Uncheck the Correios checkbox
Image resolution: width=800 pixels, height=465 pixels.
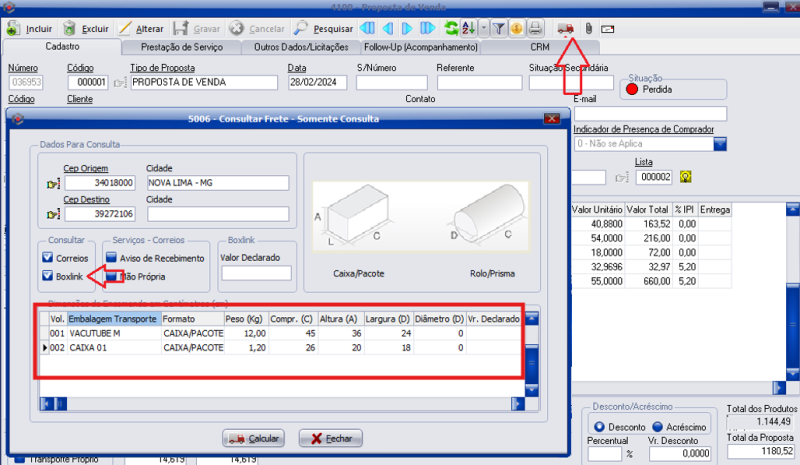click(x=47, y=259)
